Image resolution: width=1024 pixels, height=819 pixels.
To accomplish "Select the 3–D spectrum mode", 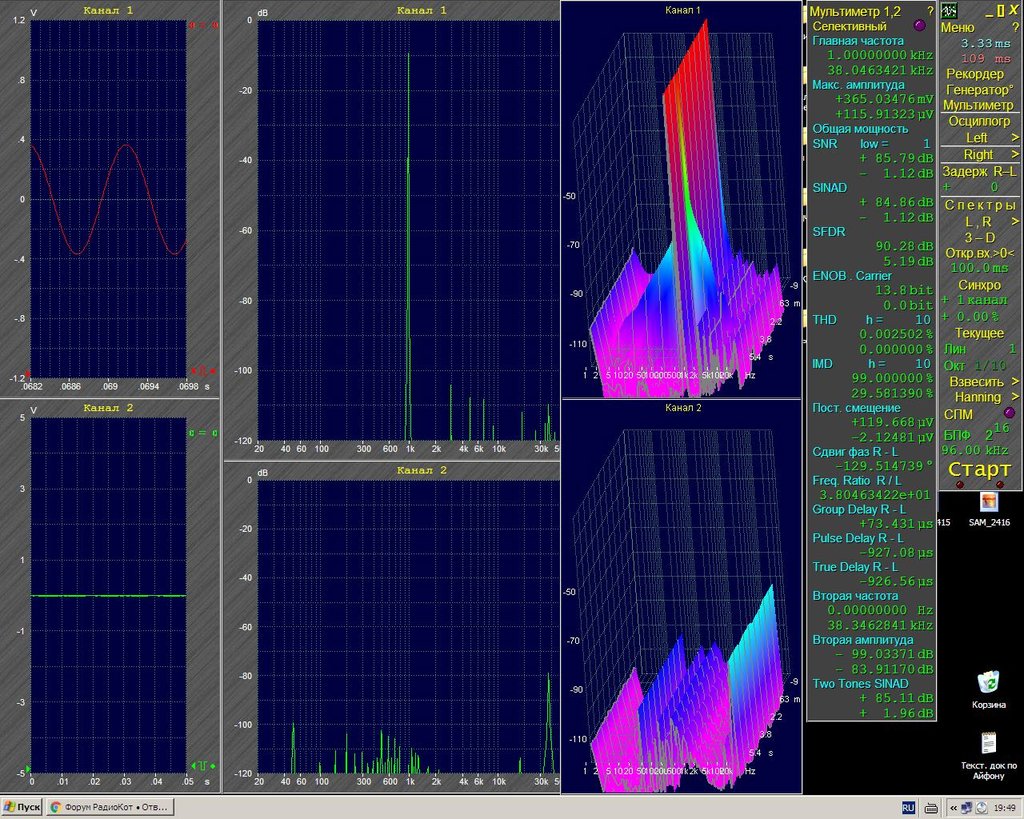I will pos(980,238).
